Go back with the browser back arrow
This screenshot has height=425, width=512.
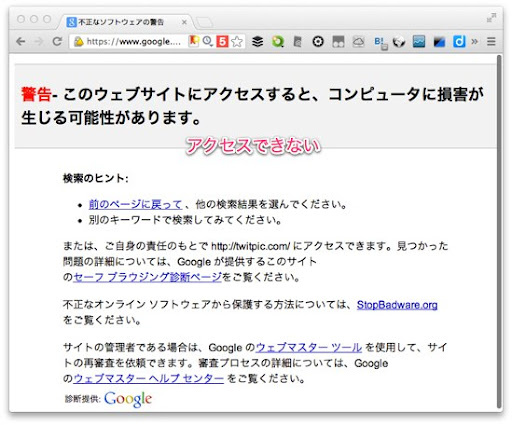click(x=21, y=42)
